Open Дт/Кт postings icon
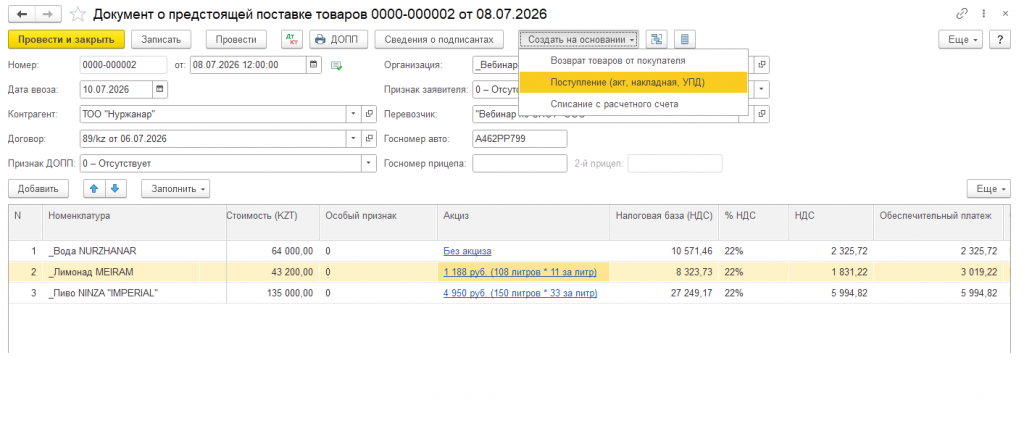 291,39
